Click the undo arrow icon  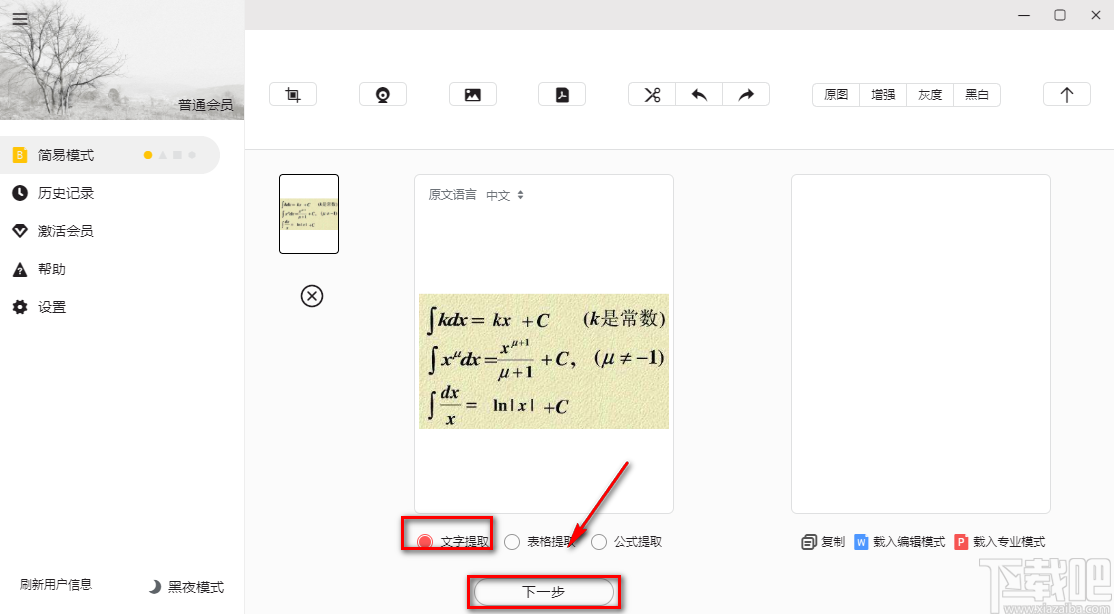pyautogui.click(x=699, y=95)
